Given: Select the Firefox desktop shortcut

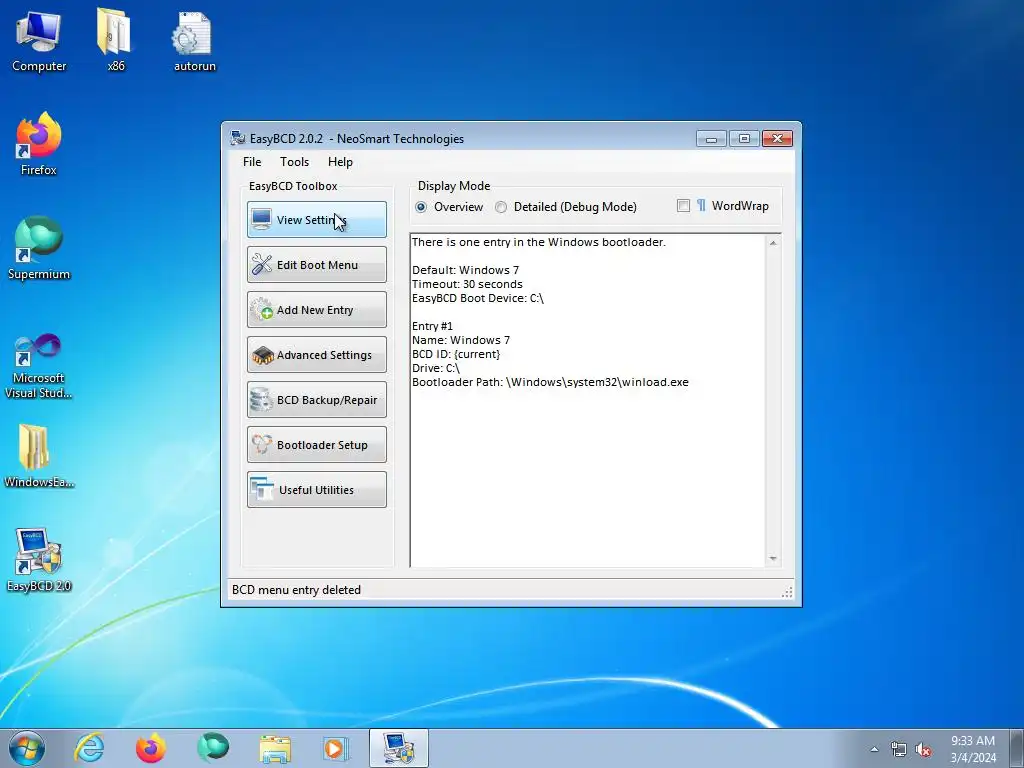Looking at the screenshot, I should (39, 144).
